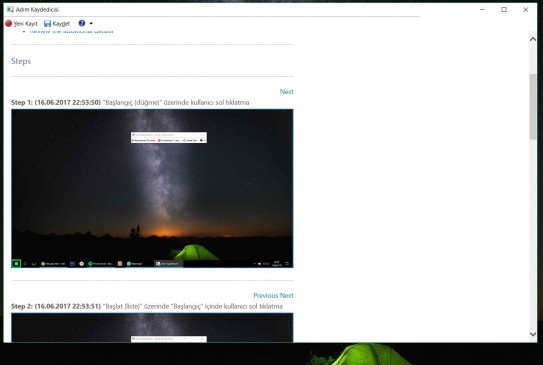Click the scrollbar up arrow

533,39
